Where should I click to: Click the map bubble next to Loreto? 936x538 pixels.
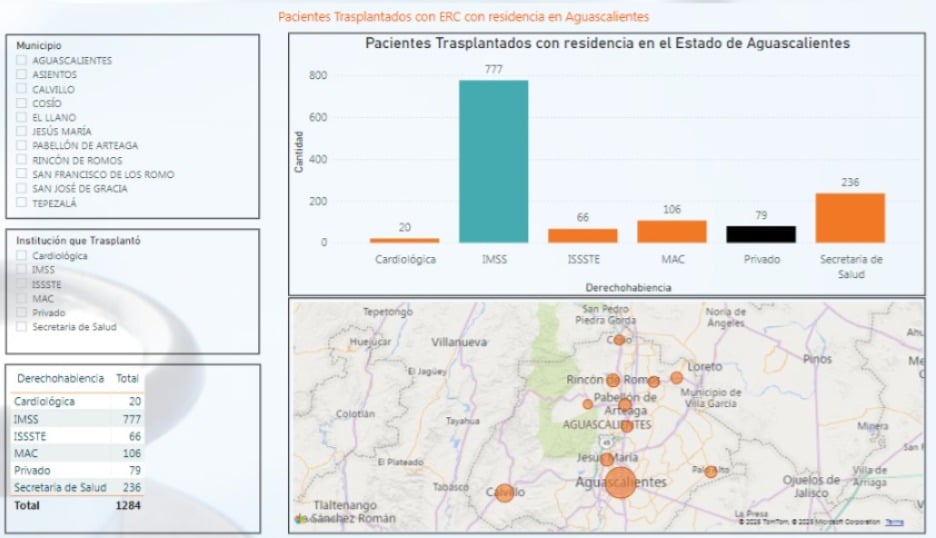(677, 378)
